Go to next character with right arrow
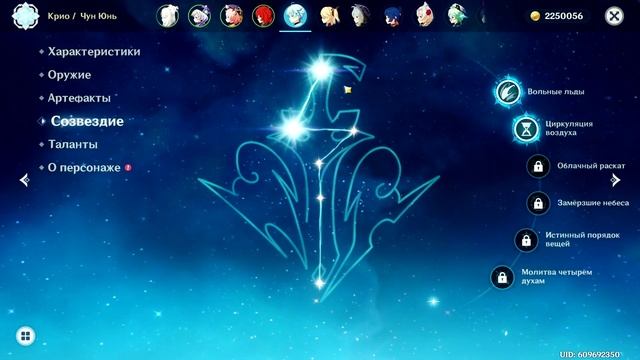 [x=616, y=180]
